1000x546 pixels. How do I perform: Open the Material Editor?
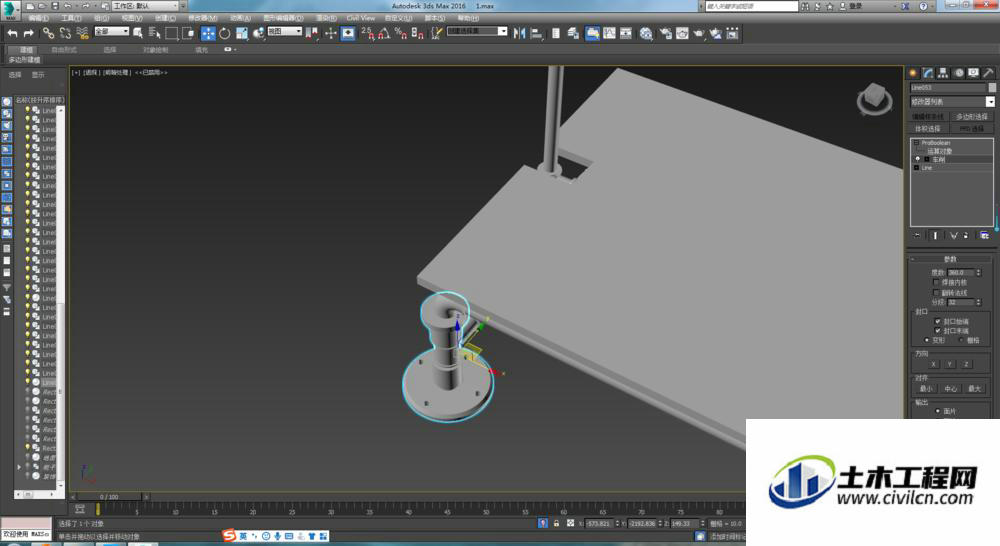tap(647, 33)
